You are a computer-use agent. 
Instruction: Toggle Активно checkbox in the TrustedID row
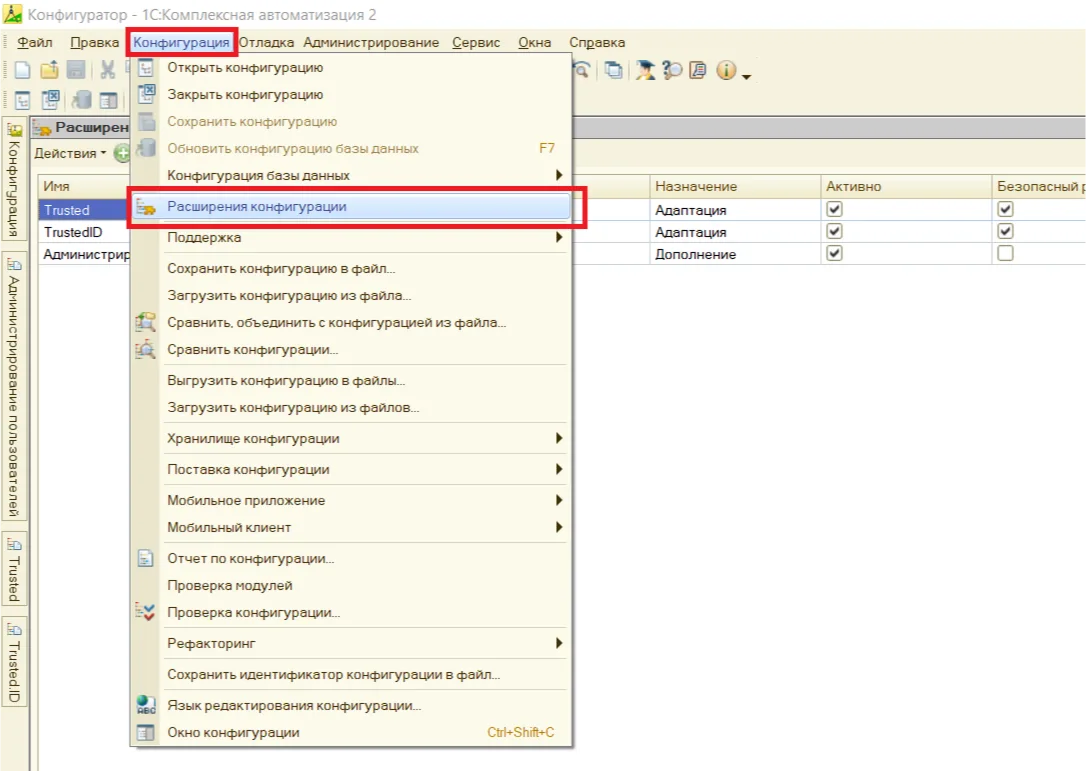coord(835,232)
